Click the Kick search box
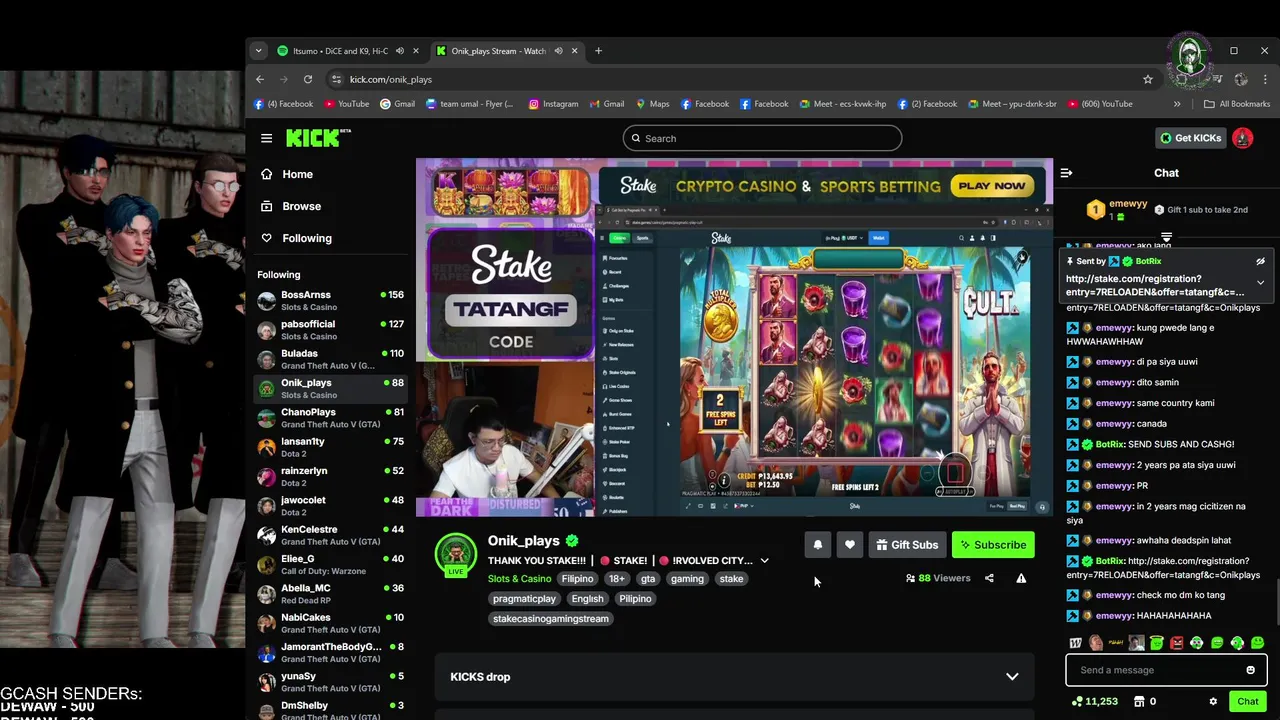This screenshot has height=720, width=1280. coord(762,138)
